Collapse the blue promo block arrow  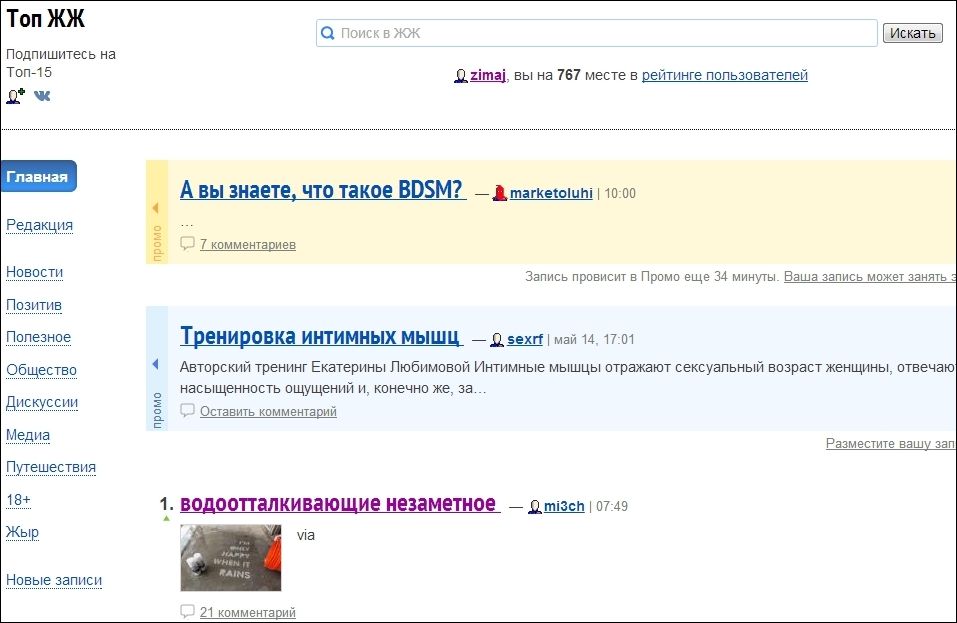pos(156,364)
